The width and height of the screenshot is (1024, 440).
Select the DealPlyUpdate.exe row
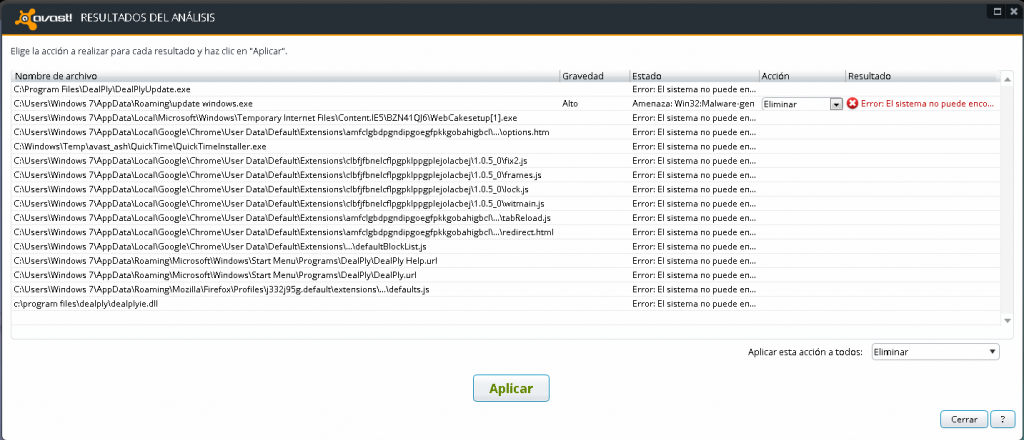point(505,89)
